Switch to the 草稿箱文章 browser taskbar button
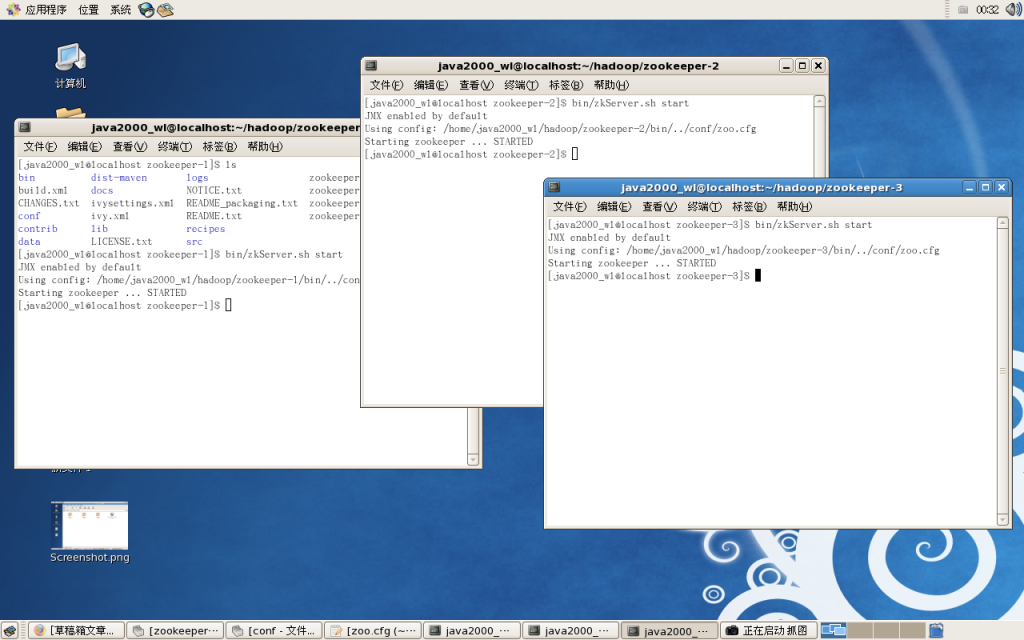Image resolution: width=1024 pixels, height=640 pixels. pyautogui.click(x=75, y=630)
